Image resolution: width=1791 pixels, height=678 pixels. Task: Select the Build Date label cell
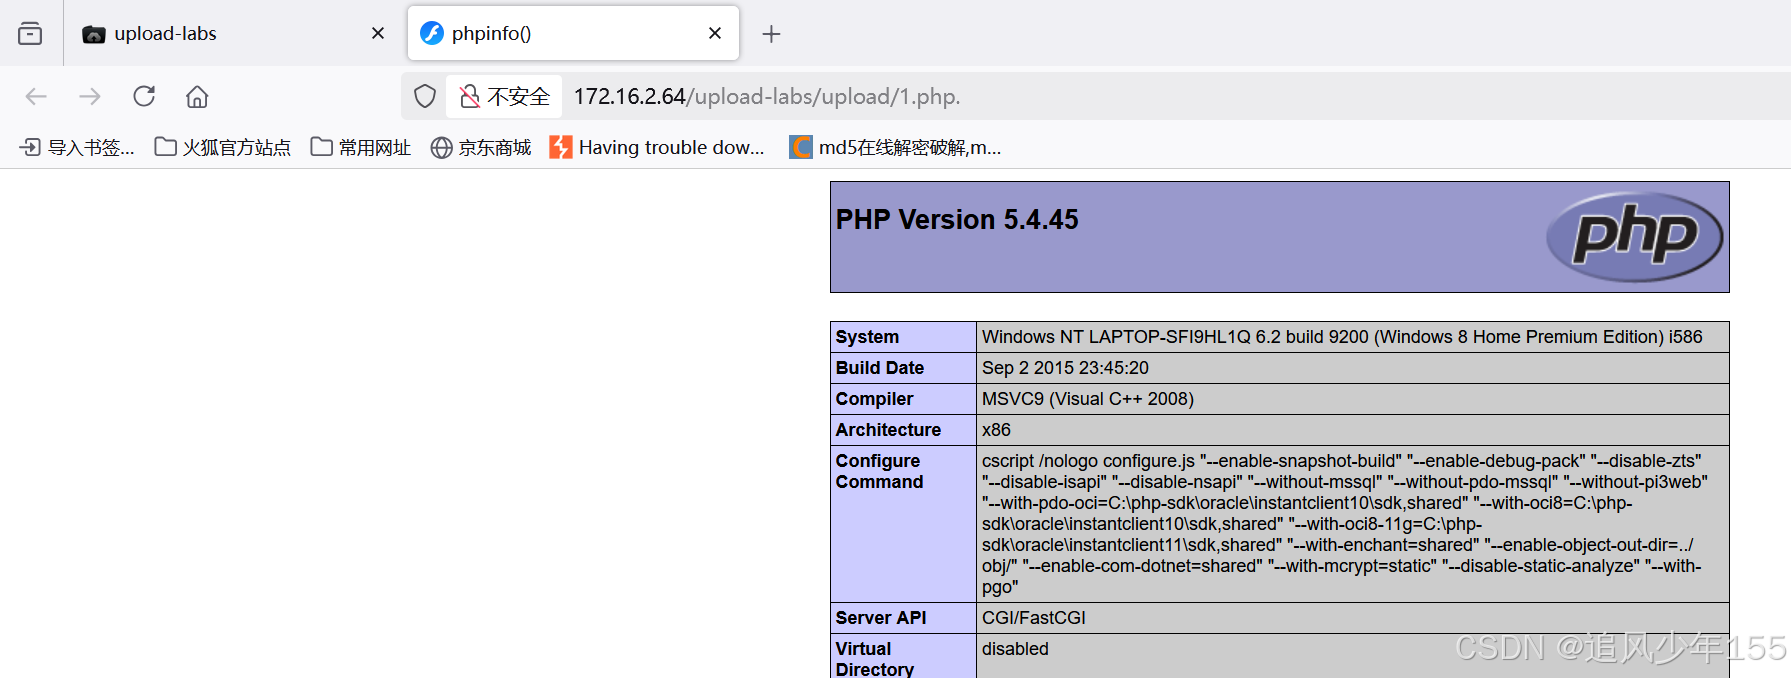pos(903,368)
